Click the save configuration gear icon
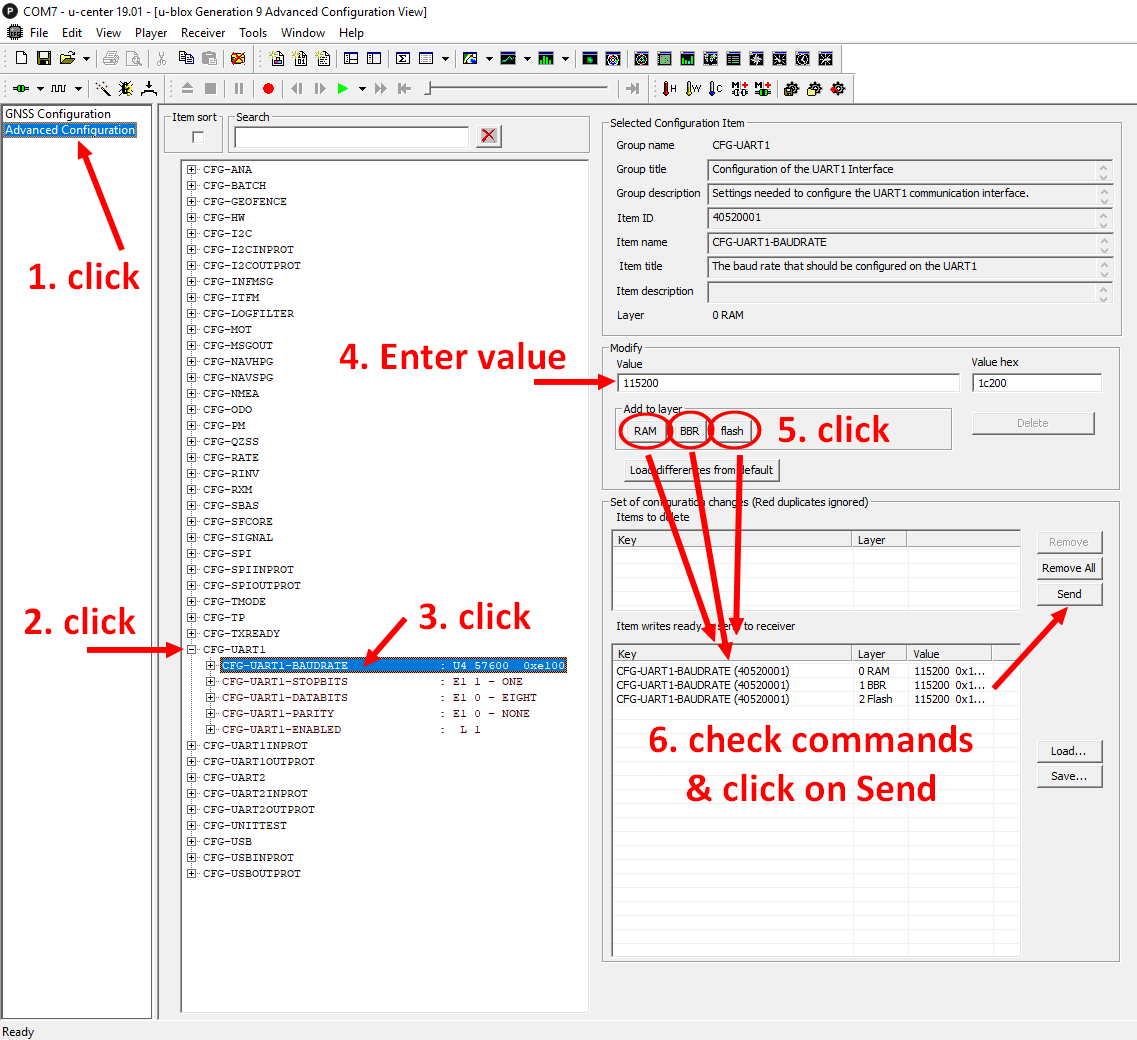Viewport: 1137px width, 1040px height. (791, 88)
